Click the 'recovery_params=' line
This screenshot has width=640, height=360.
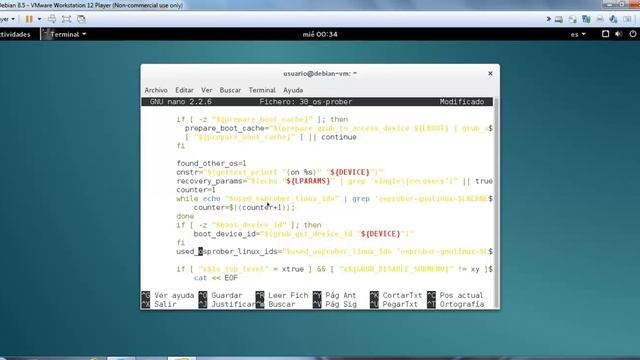click(334, 181)
